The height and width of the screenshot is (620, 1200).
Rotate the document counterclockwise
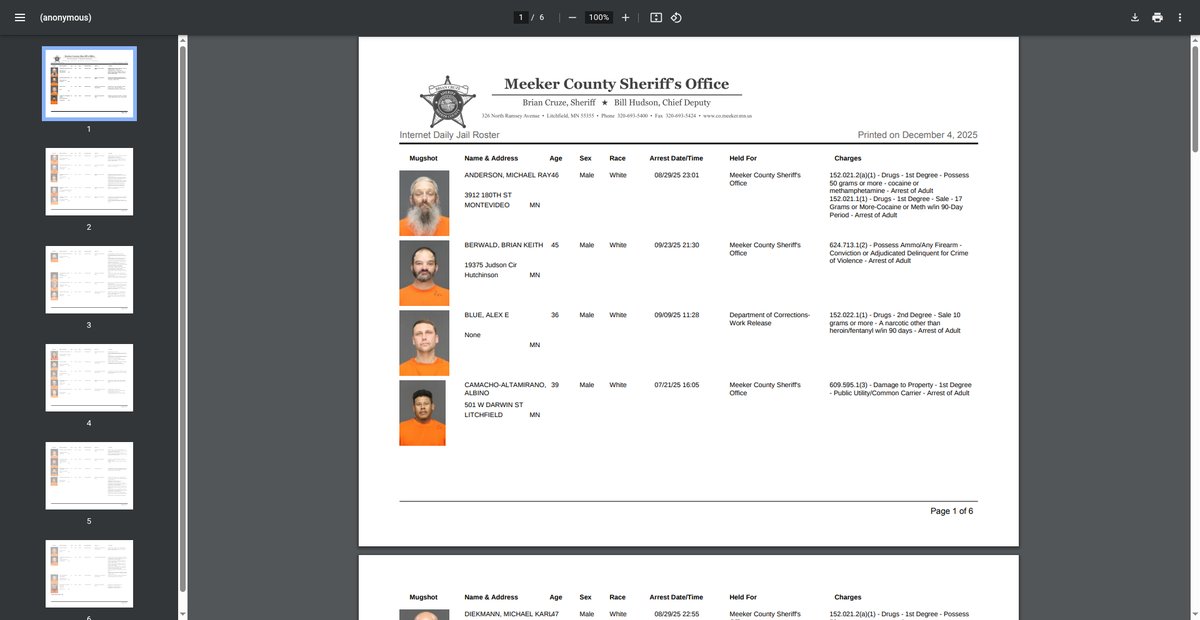(x=677, y=17)
